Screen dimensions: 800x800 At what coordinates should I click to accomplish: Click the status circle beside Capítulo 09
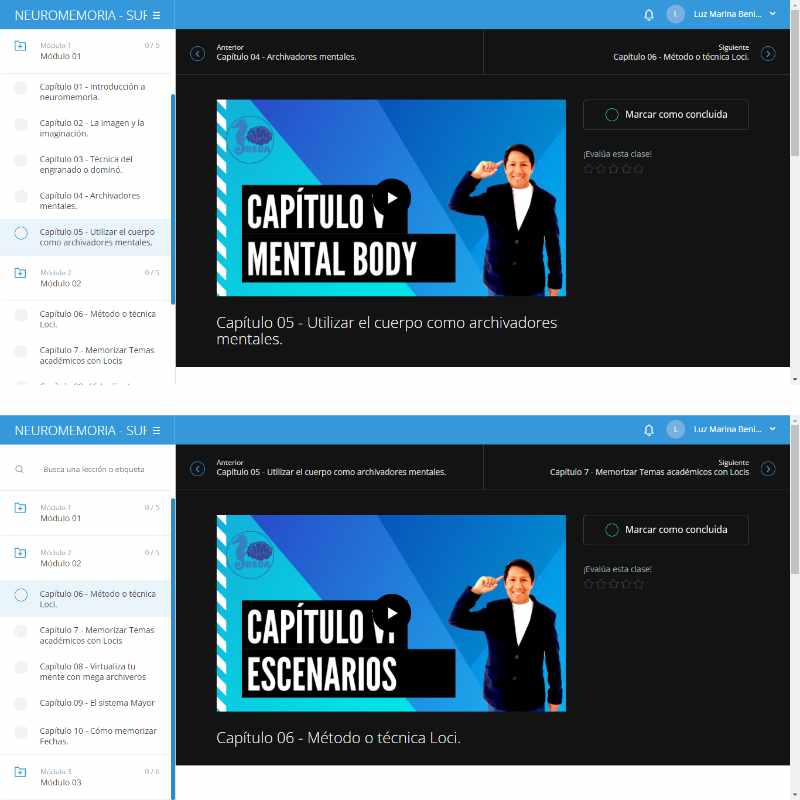coord(20,704)
